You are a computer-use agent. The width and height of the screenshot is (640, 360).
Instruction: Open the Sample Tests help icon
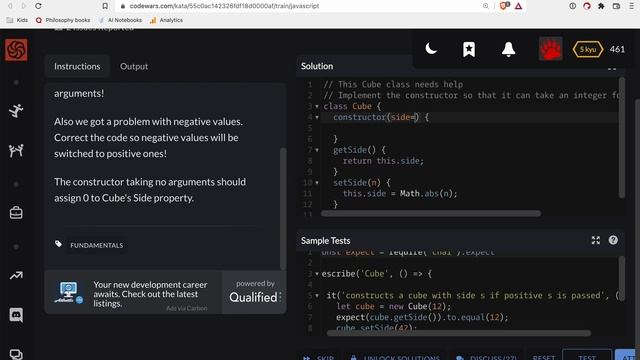[x=613, y=240]
